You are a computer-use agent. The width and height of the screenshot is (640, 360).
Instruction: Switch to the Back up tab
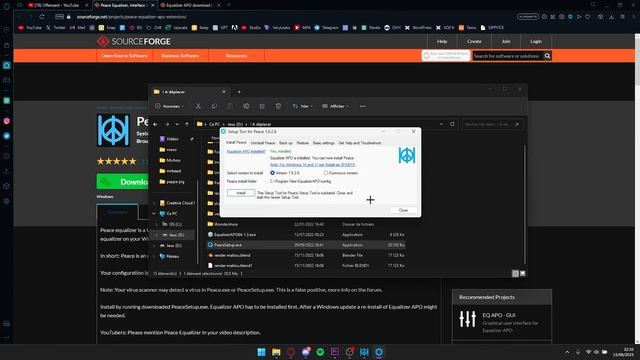click(285, 143)
